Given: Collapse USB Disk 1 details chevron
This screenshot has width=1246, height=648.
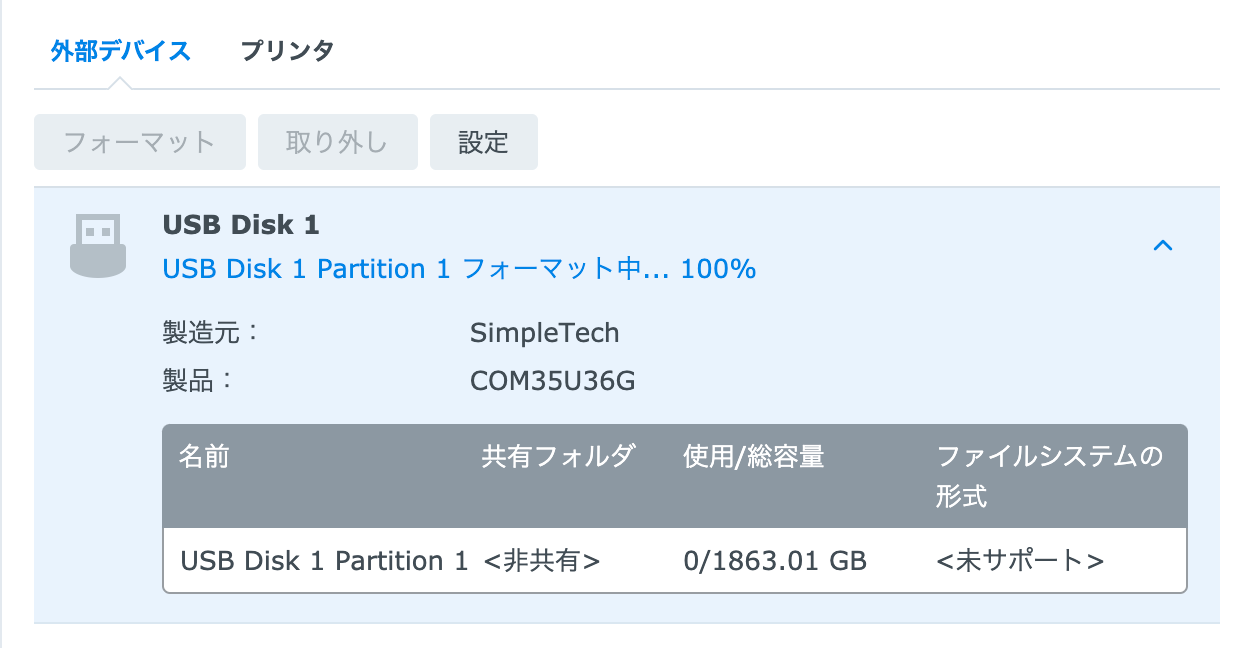Looking at the screenshot, I should point(1162,245).
